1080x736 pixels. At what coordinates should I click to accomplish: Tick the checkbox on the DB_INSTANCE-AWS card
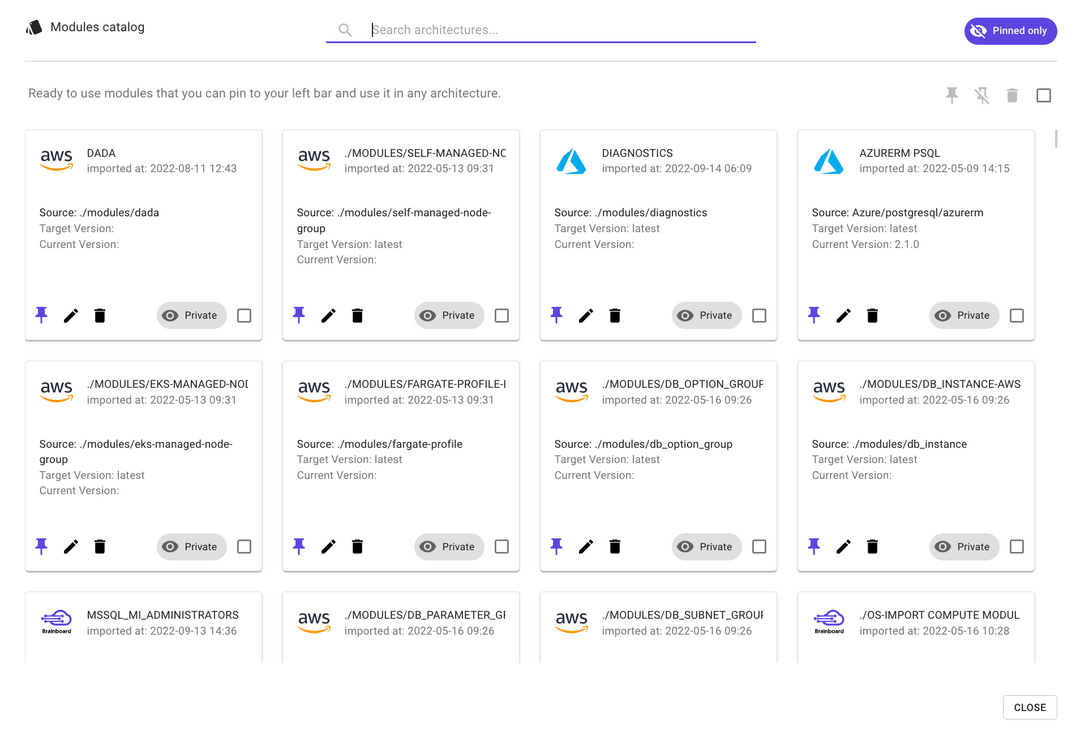1016,546
